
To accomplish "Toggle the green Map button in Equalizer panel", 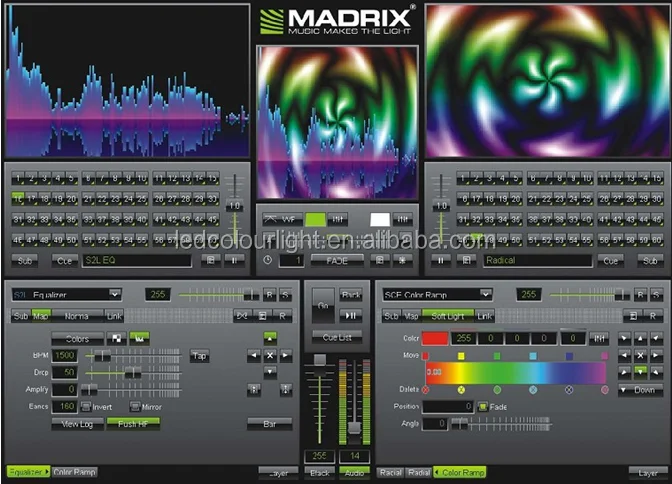I will 41,316.
